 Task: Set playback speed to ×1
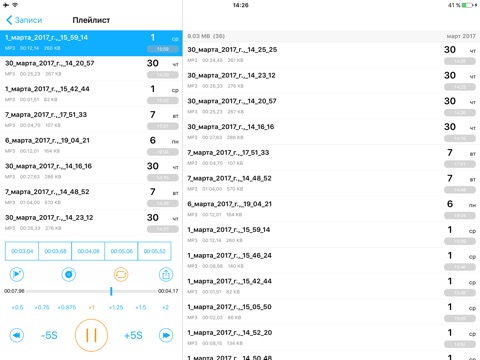(x=91, y=307)
